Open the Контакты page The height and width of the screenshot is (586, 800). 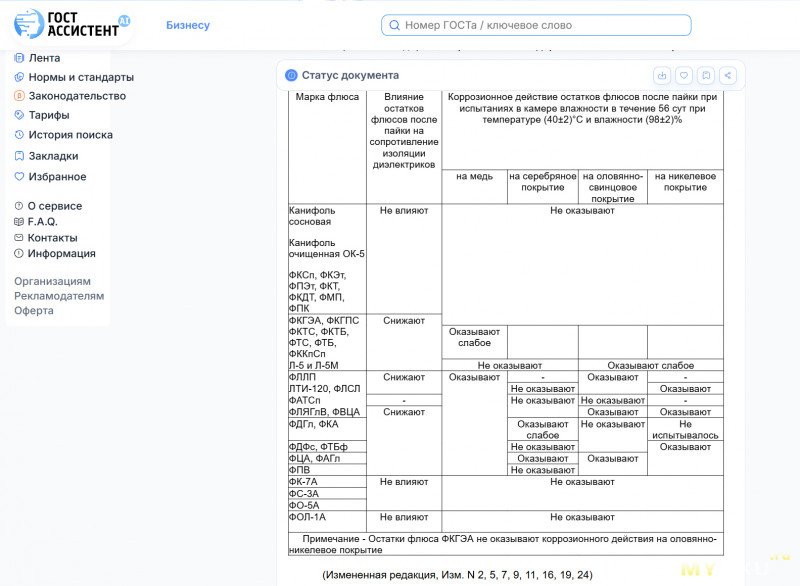click(52, 238)
